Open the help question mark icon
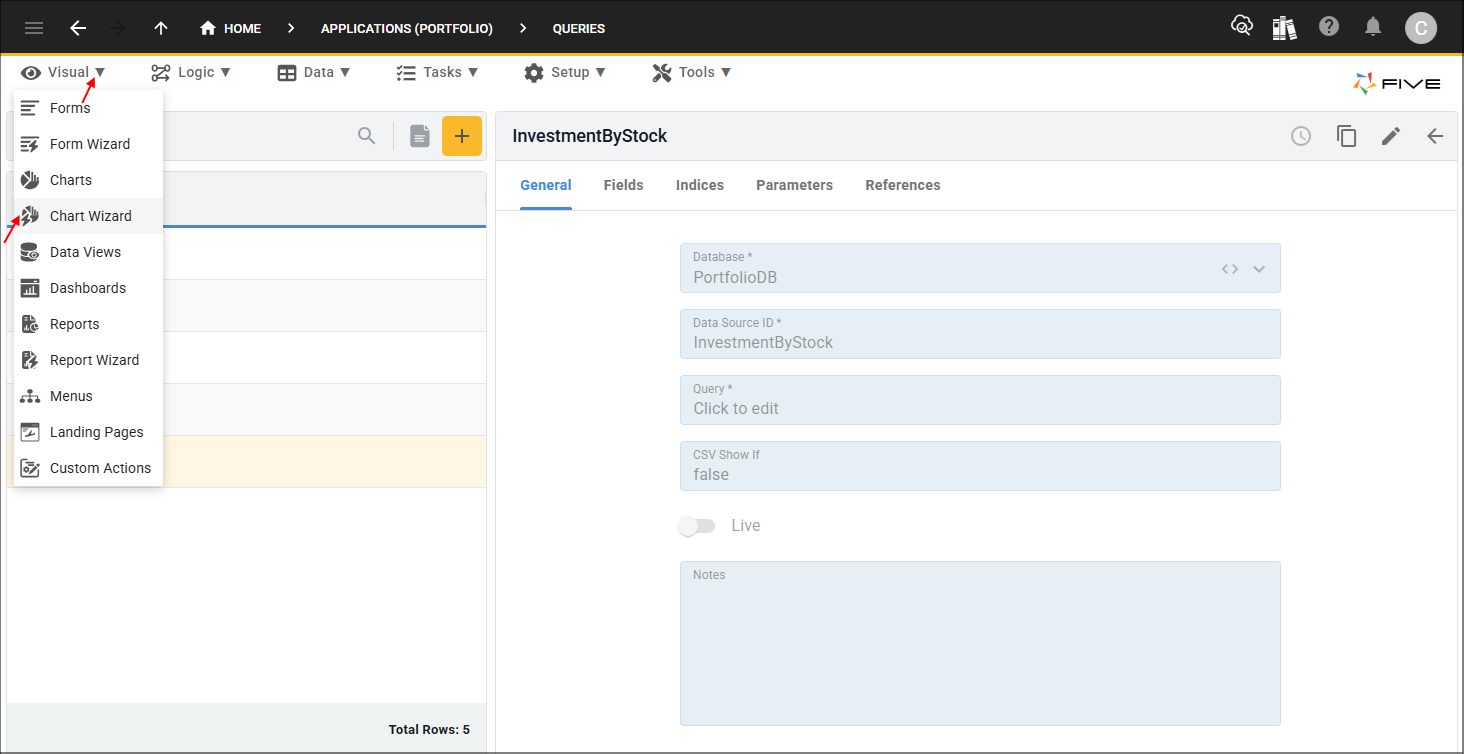Image resolution: width=1464 pixels, height=754 pixels. click(x=1329, y=27)
